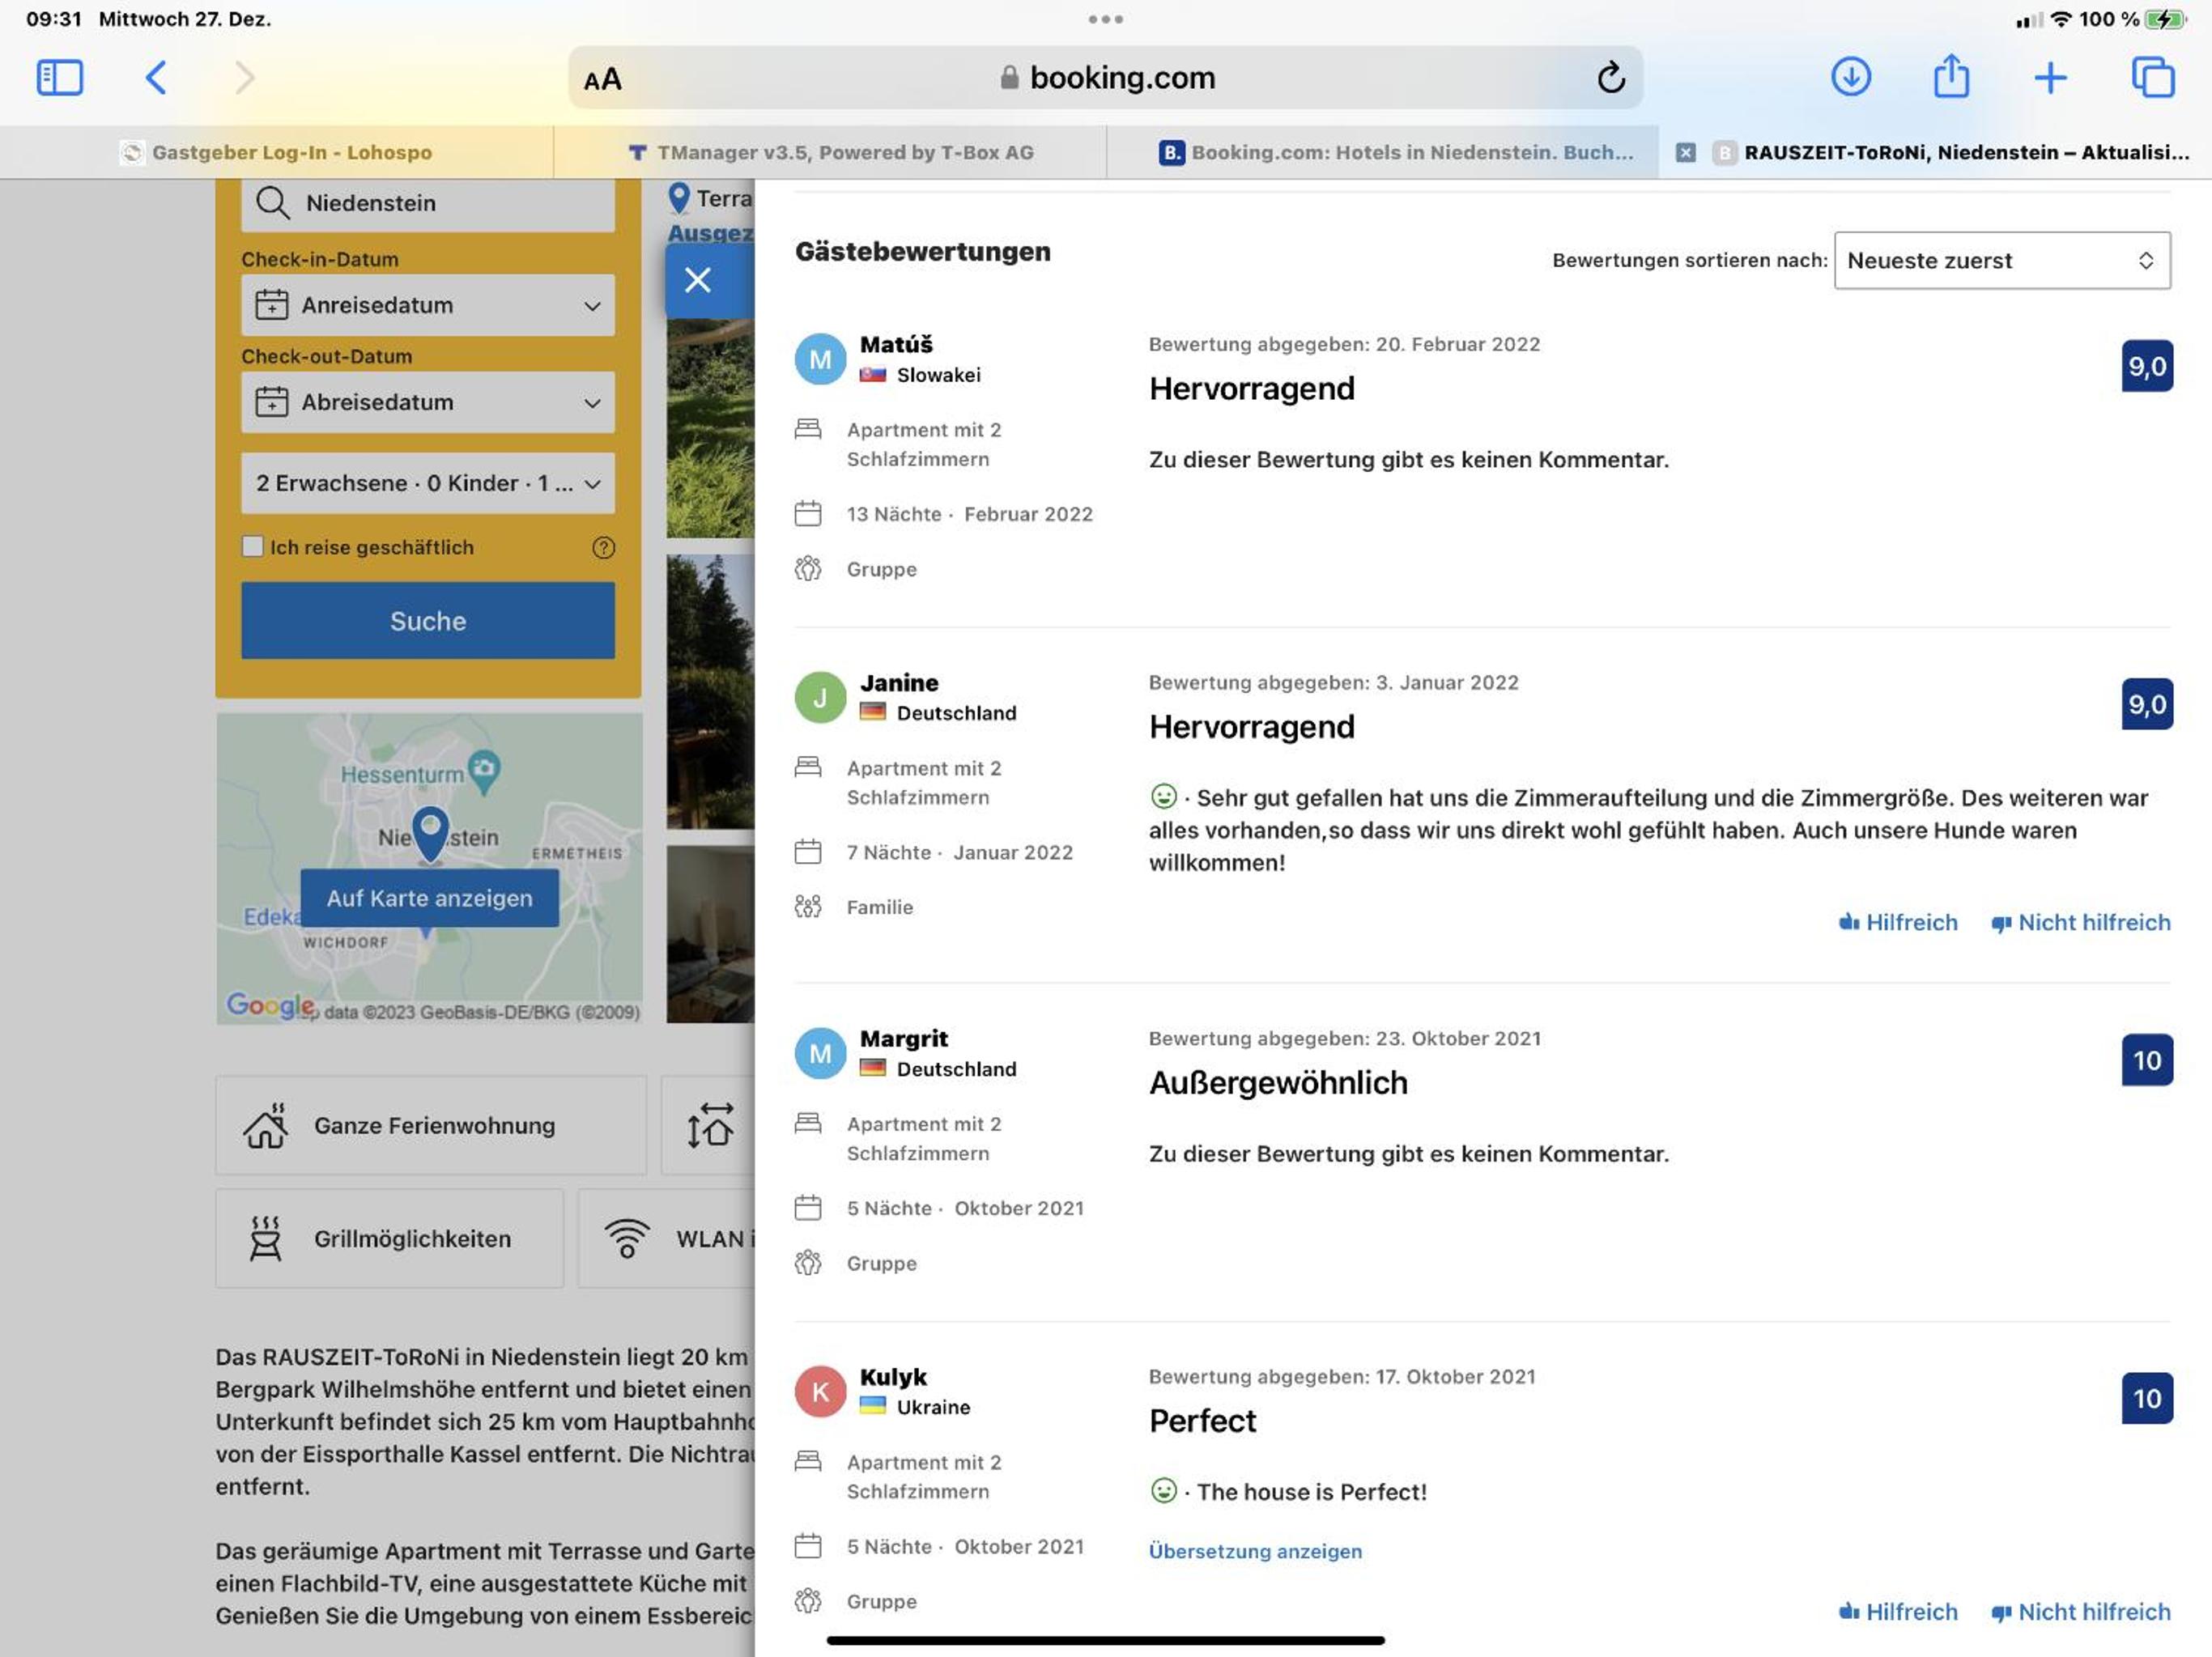
Task: Close the reviews panel with white X
Action: coord(697,280)
